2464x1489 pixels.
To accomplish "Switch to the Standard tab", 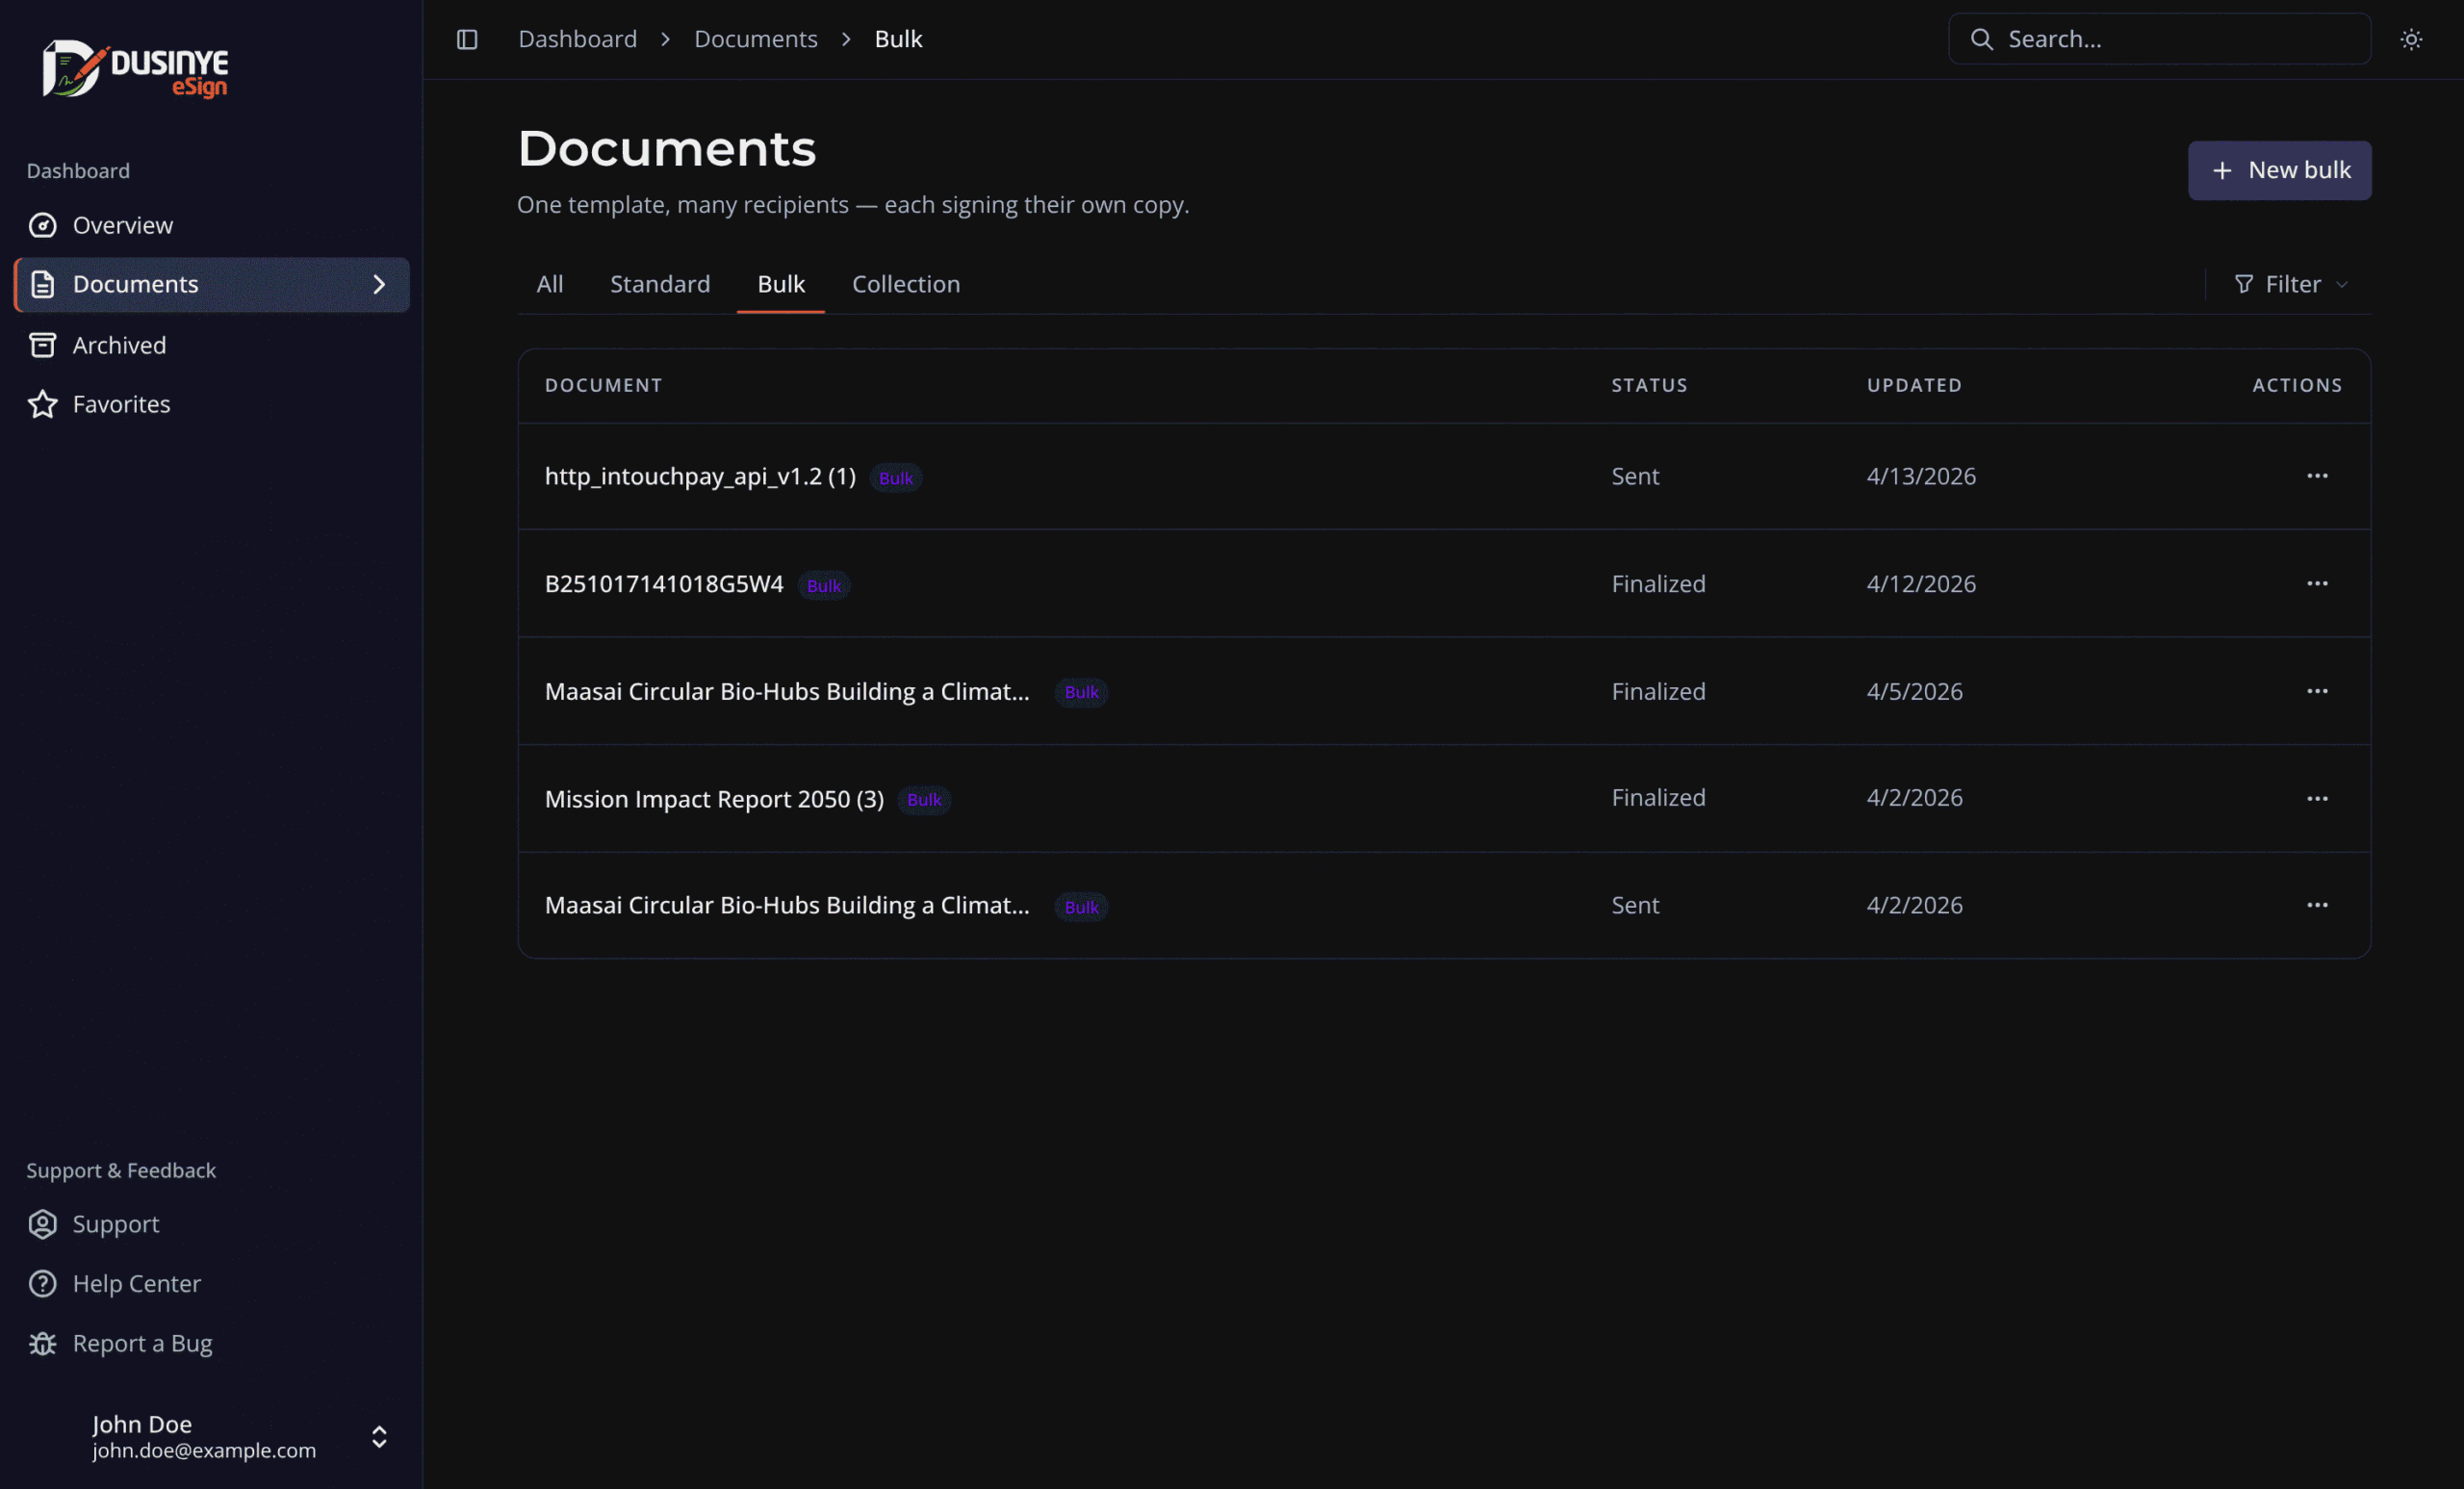I will [x=660, y=284].
